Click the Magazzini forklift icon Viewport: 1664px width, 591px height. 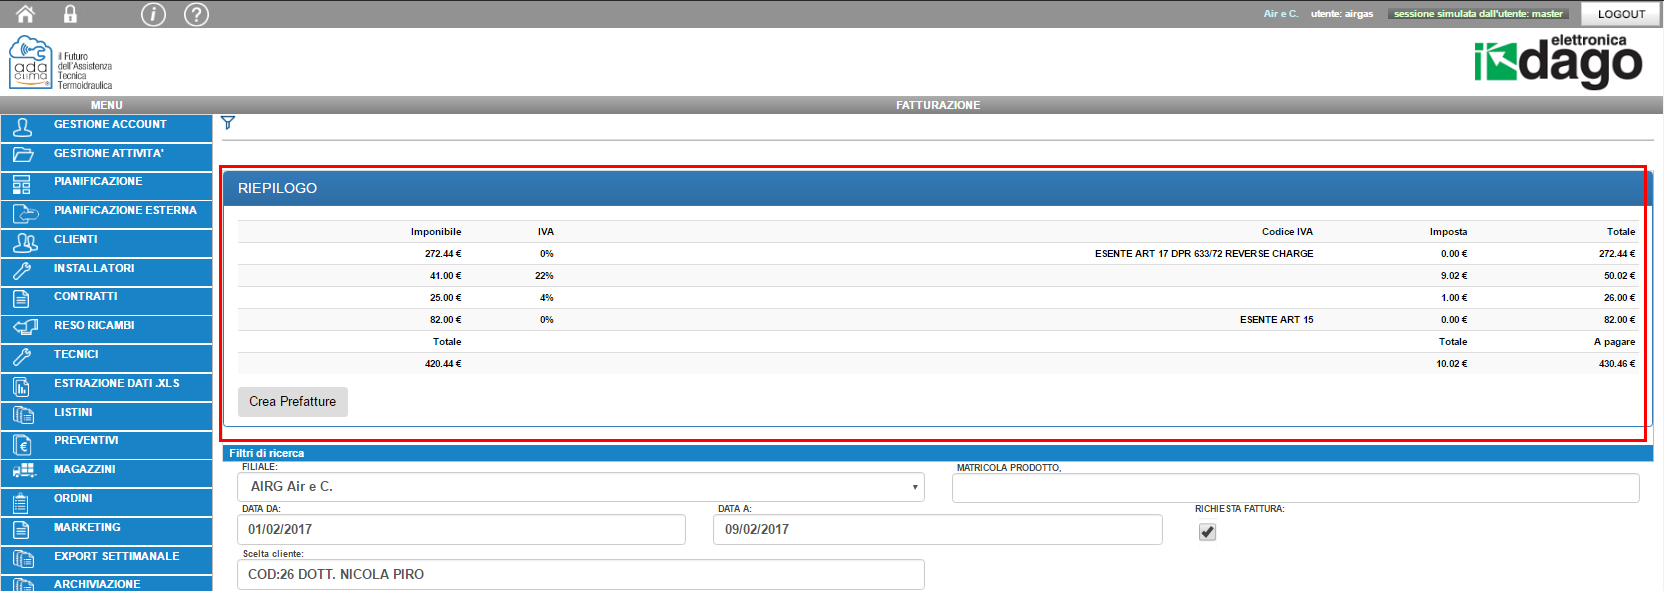coord(24,472)
